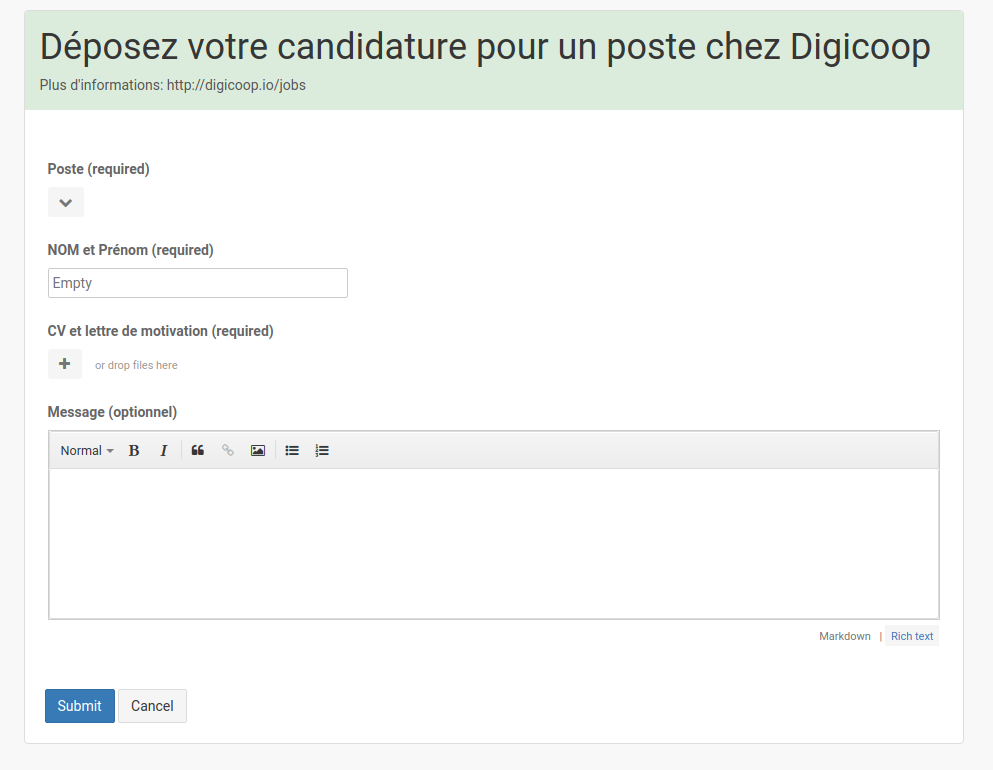Click the 'NOM et Prénom (required)' label
The image size is (993, 770).
pos(130,250)
